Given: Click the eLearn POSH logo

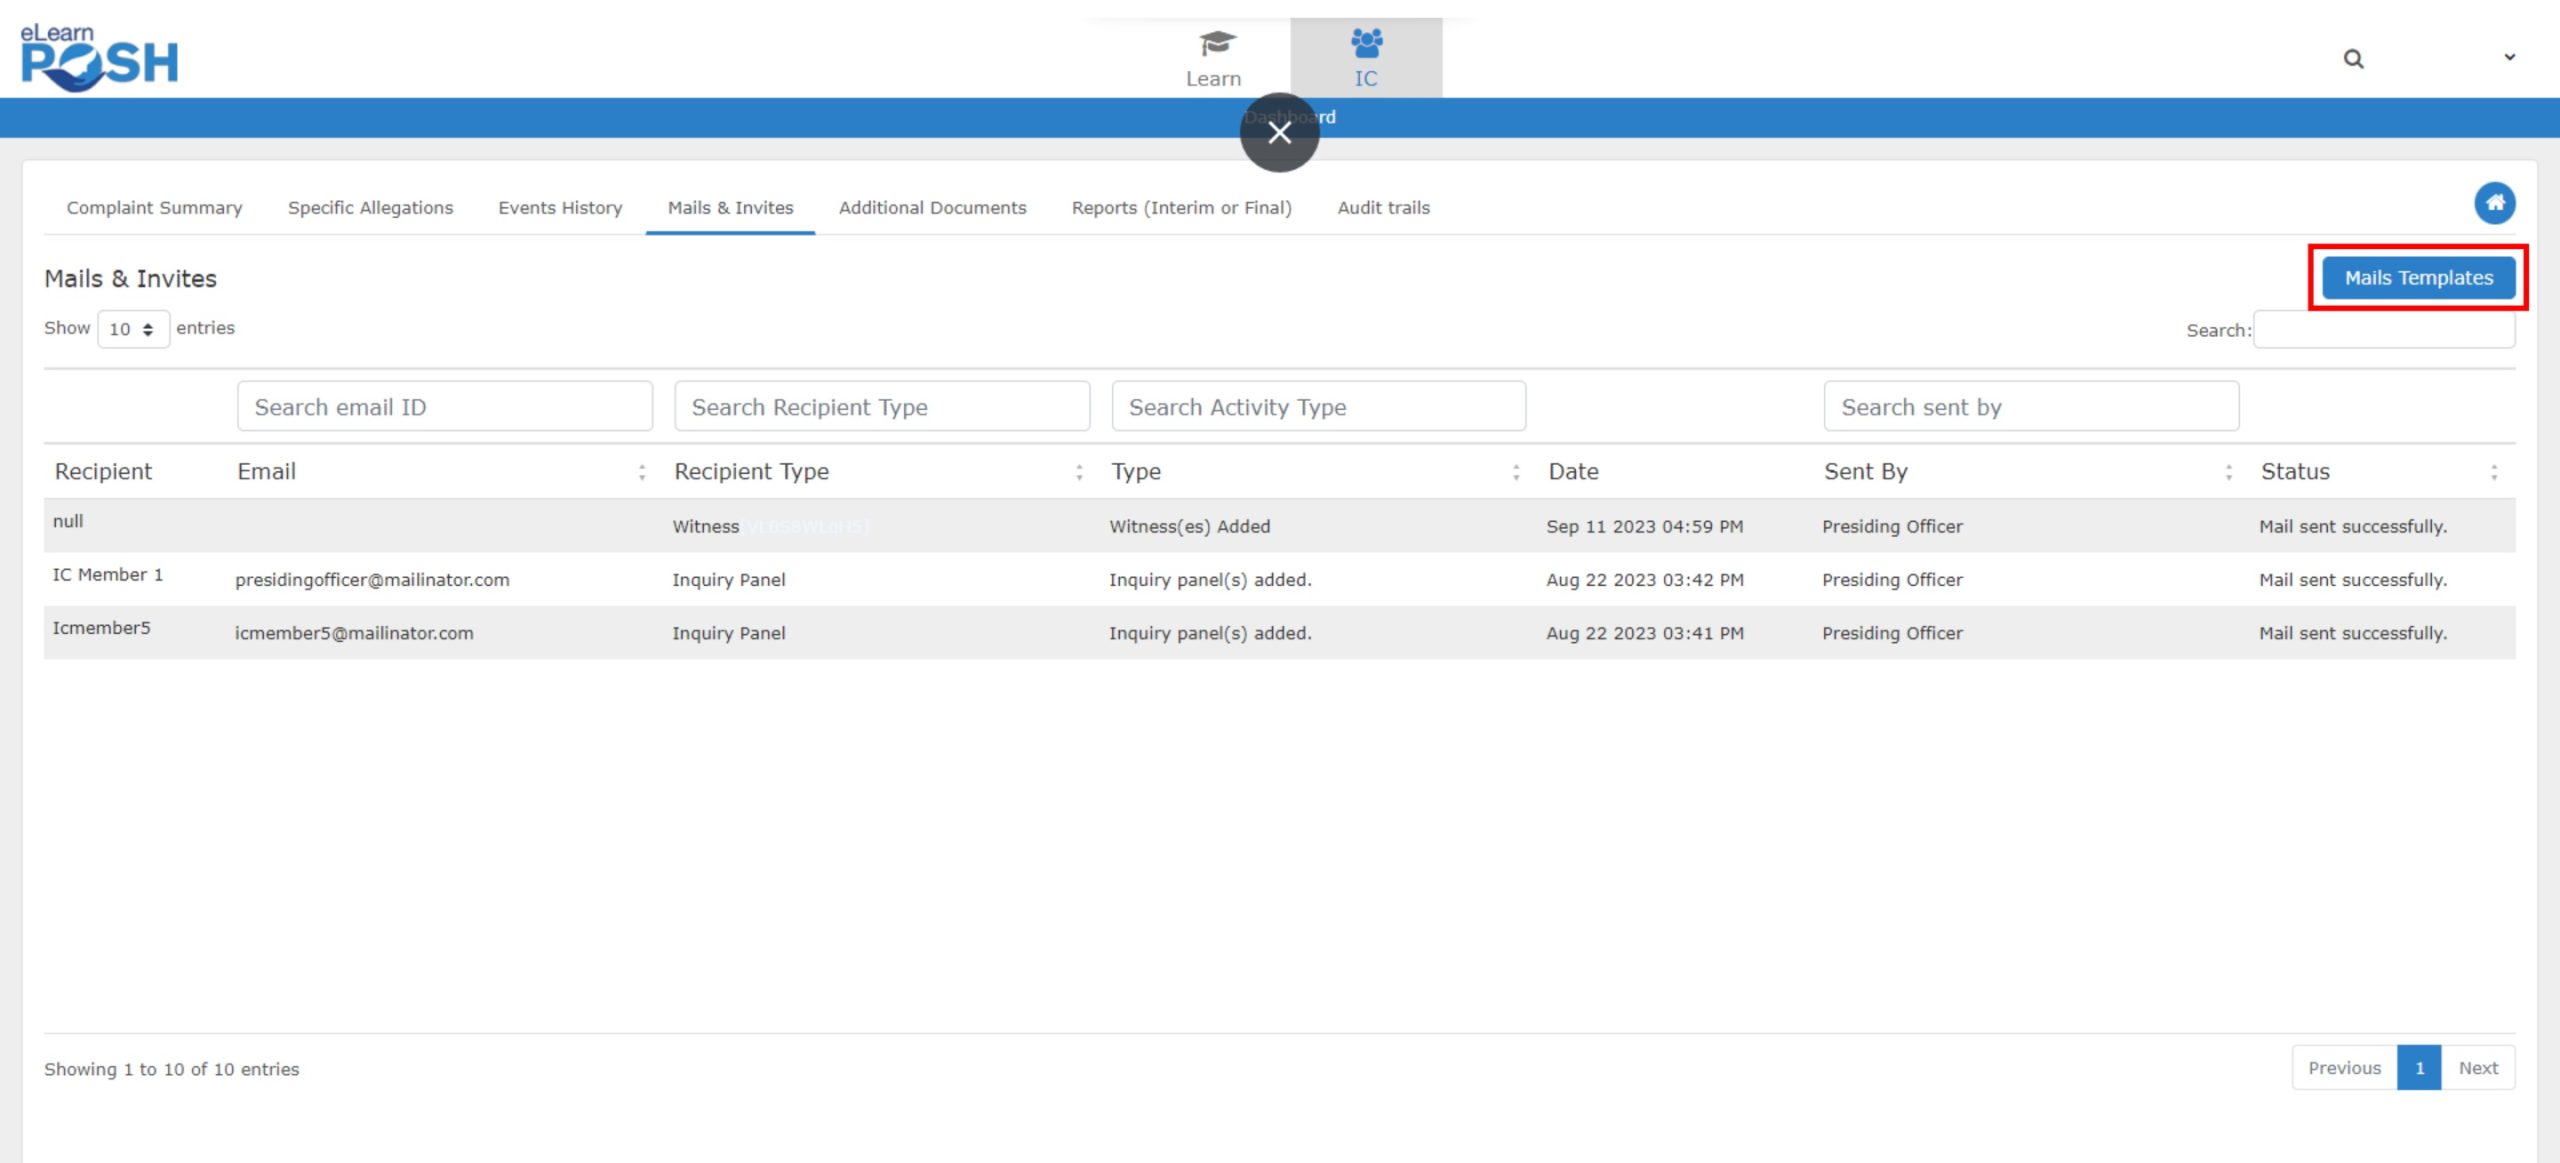Looking at the screenshot, I should coord(99,58).
